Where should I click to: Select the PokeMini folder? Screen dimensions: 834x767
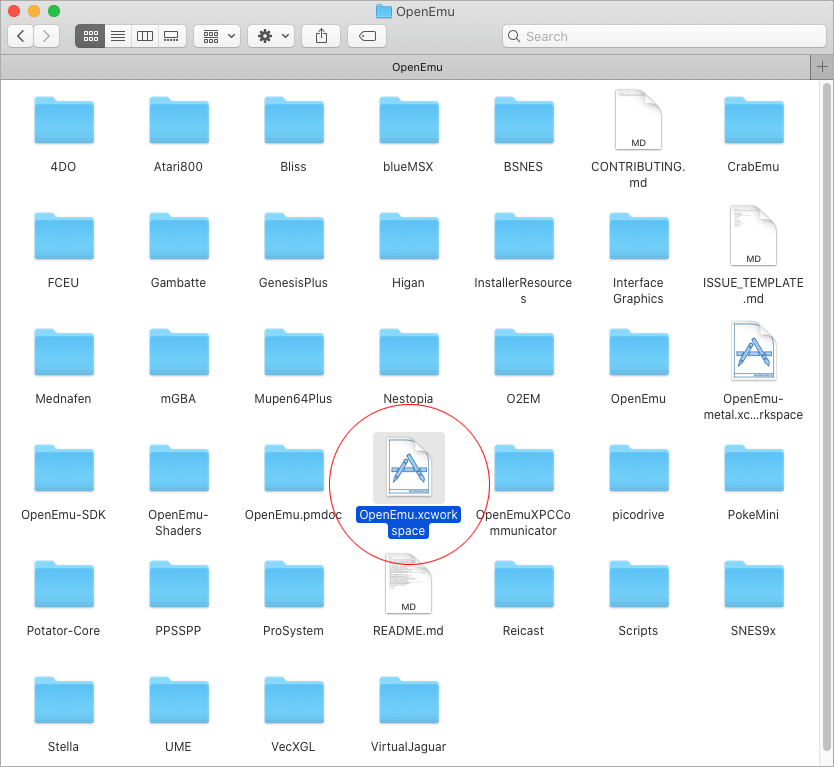pos(754,468)
